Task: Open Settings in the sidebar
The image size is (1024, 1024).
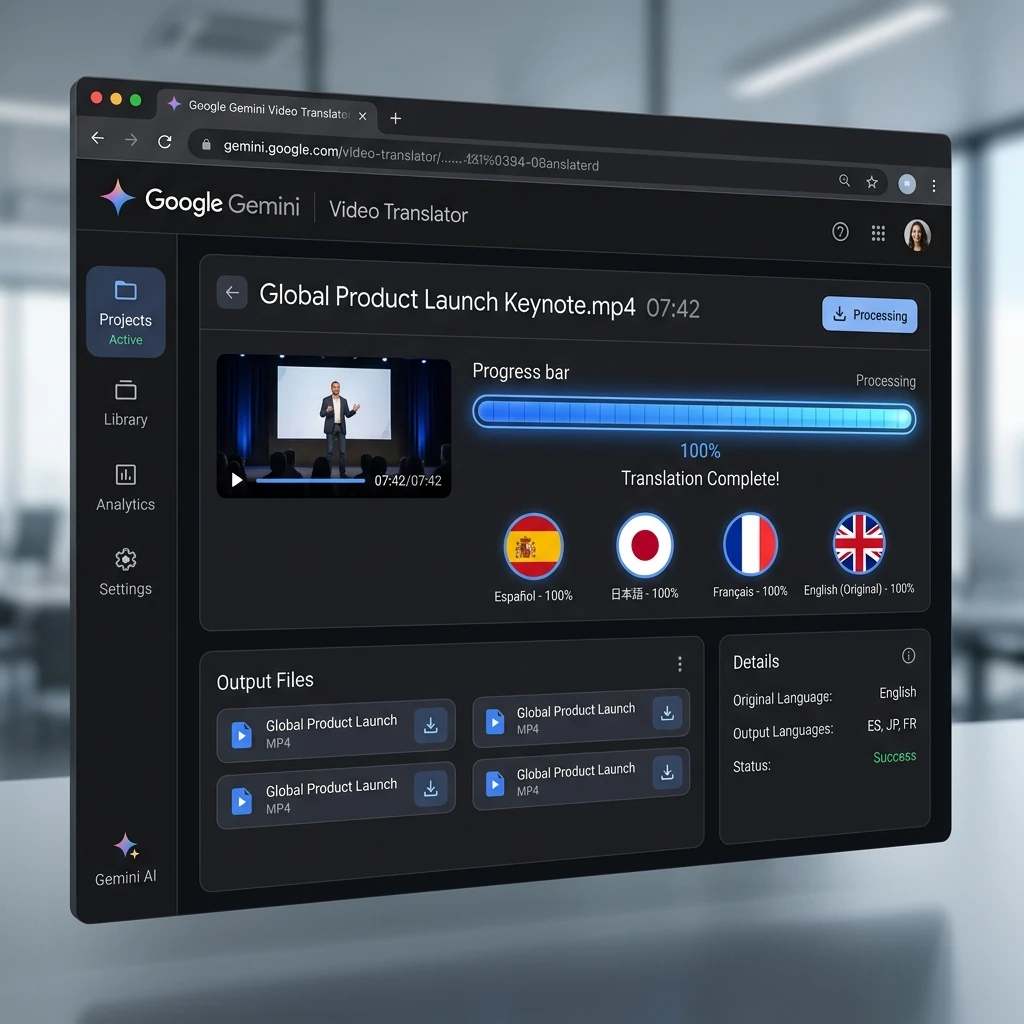Action: (125, 572)
